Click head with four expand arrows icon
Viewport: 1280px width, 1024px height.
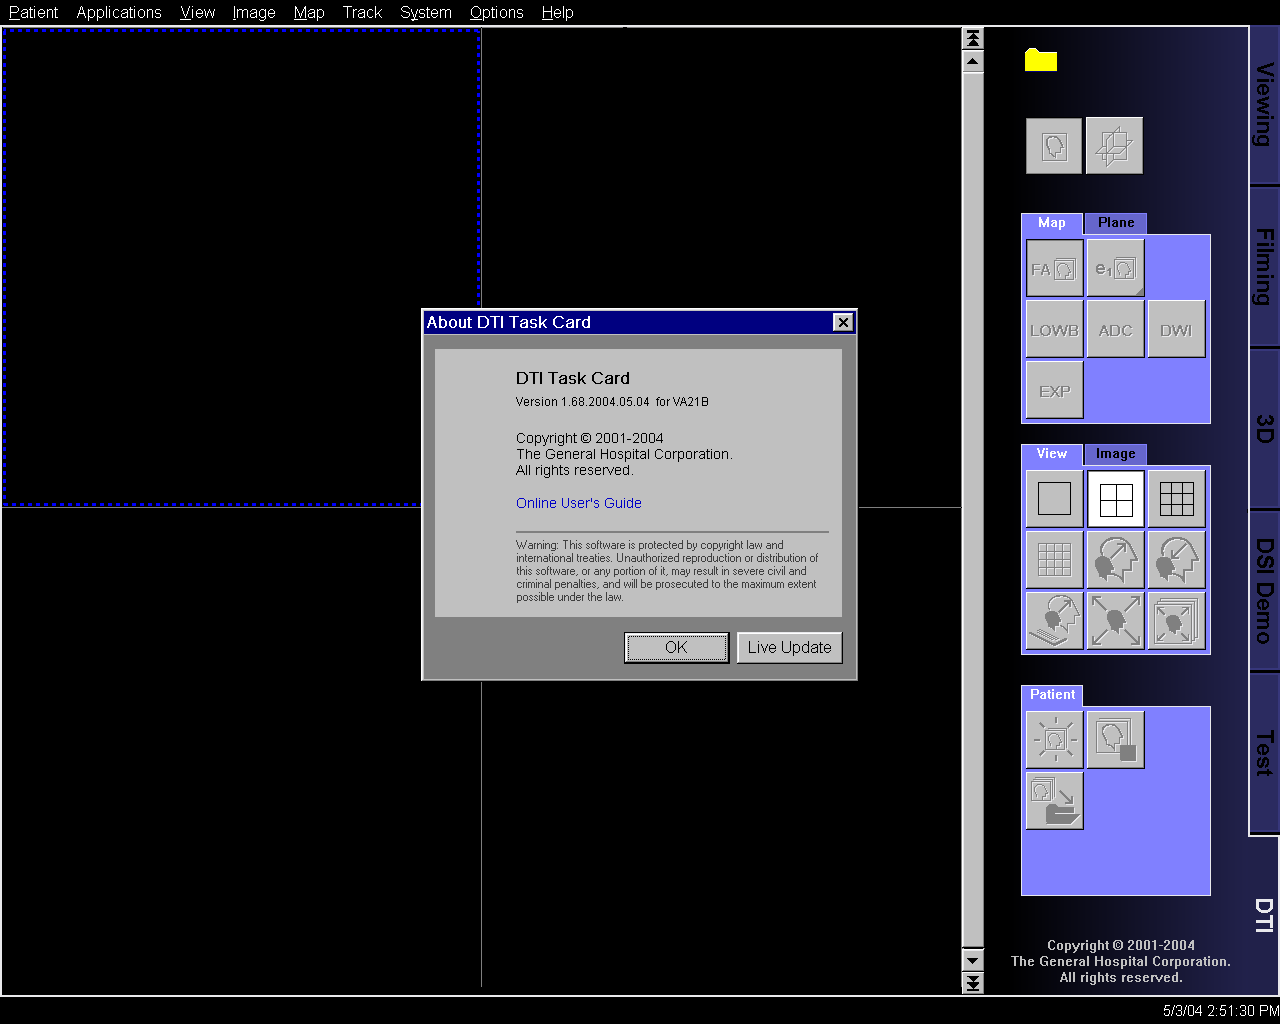(x=1115, y=620)
